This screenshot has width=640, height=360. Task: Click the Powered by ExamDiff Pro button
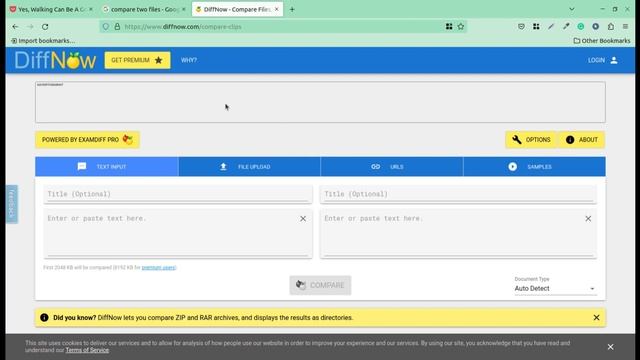coord(87,140)
